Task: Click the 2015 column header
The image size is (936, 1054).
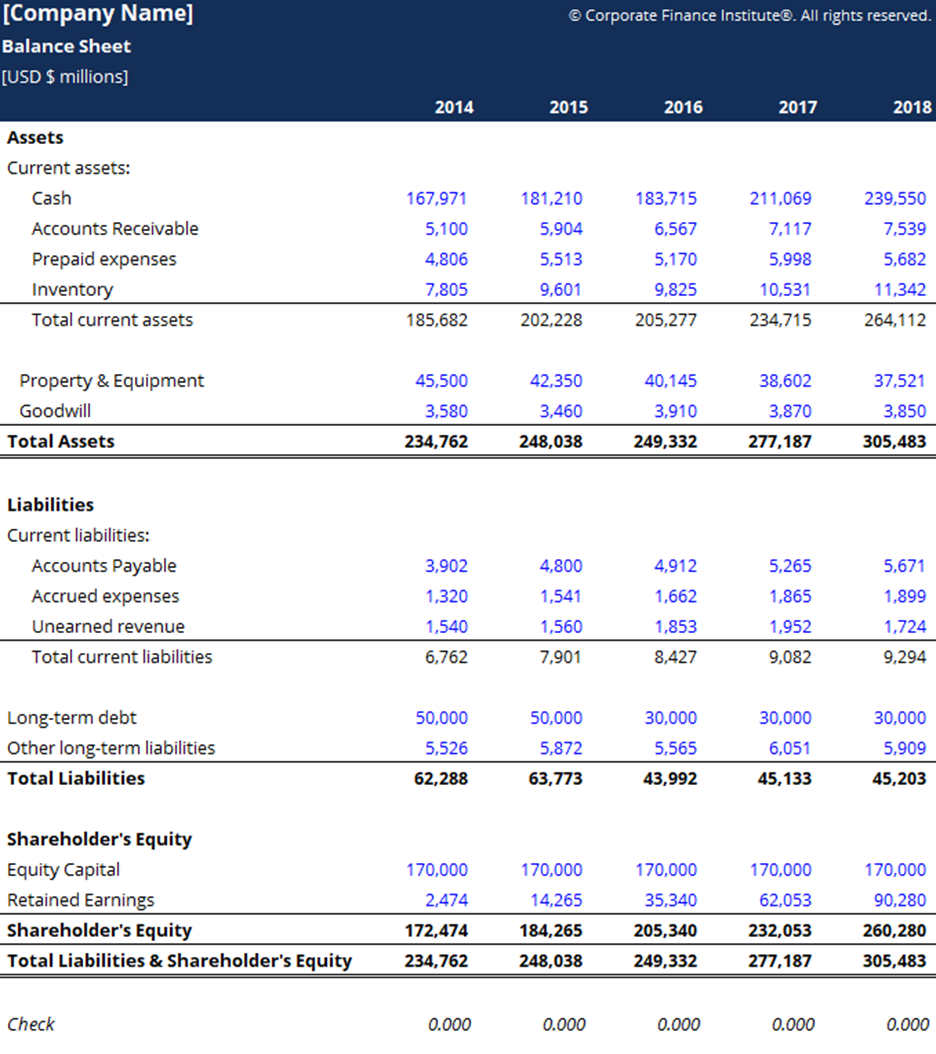Action: pyautogui.click(x=568, y=107)
